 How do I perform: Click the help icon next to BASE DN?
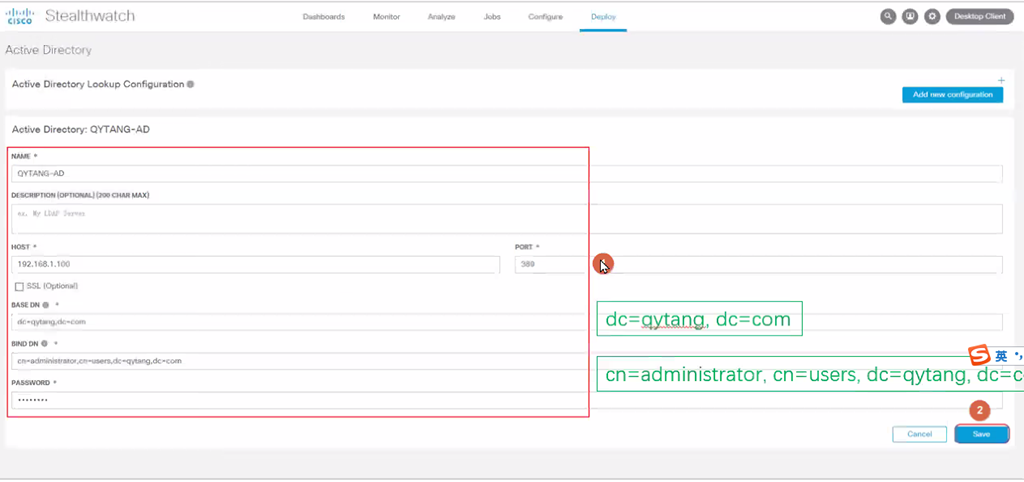(46, 305)
